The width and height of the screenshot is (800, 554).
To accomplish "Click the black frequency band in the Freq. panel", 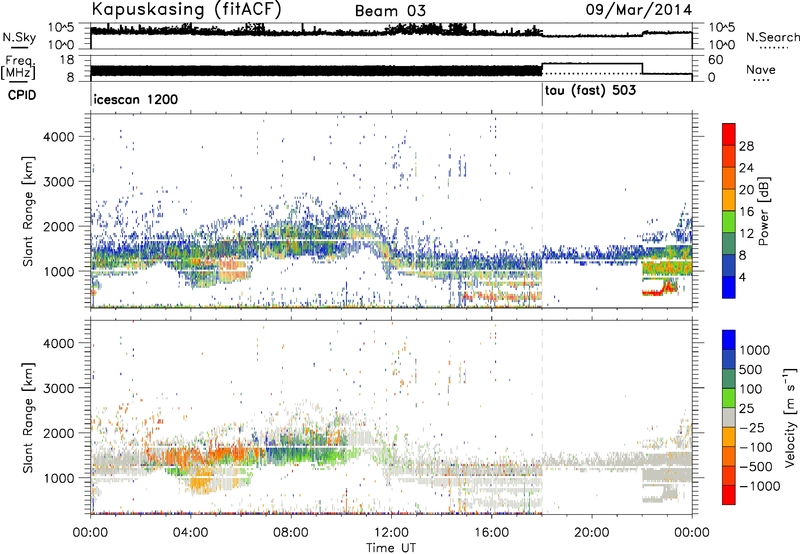I will click(x=316, y=71).
